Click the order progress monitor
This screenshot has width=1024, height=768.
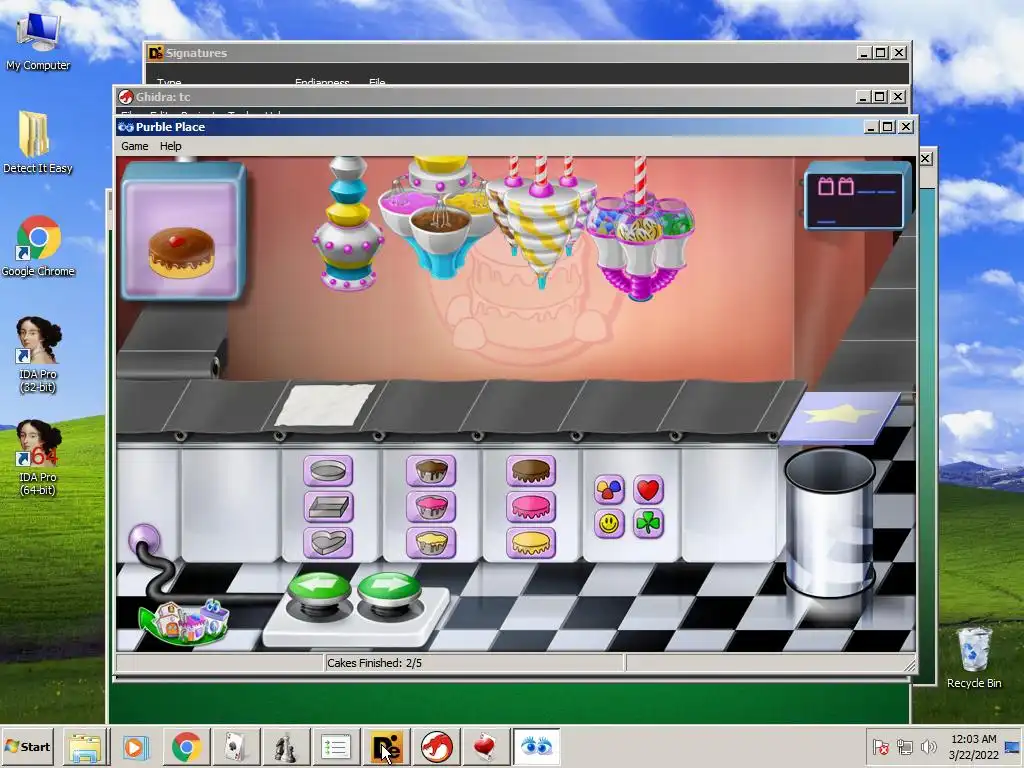point(856,197)
